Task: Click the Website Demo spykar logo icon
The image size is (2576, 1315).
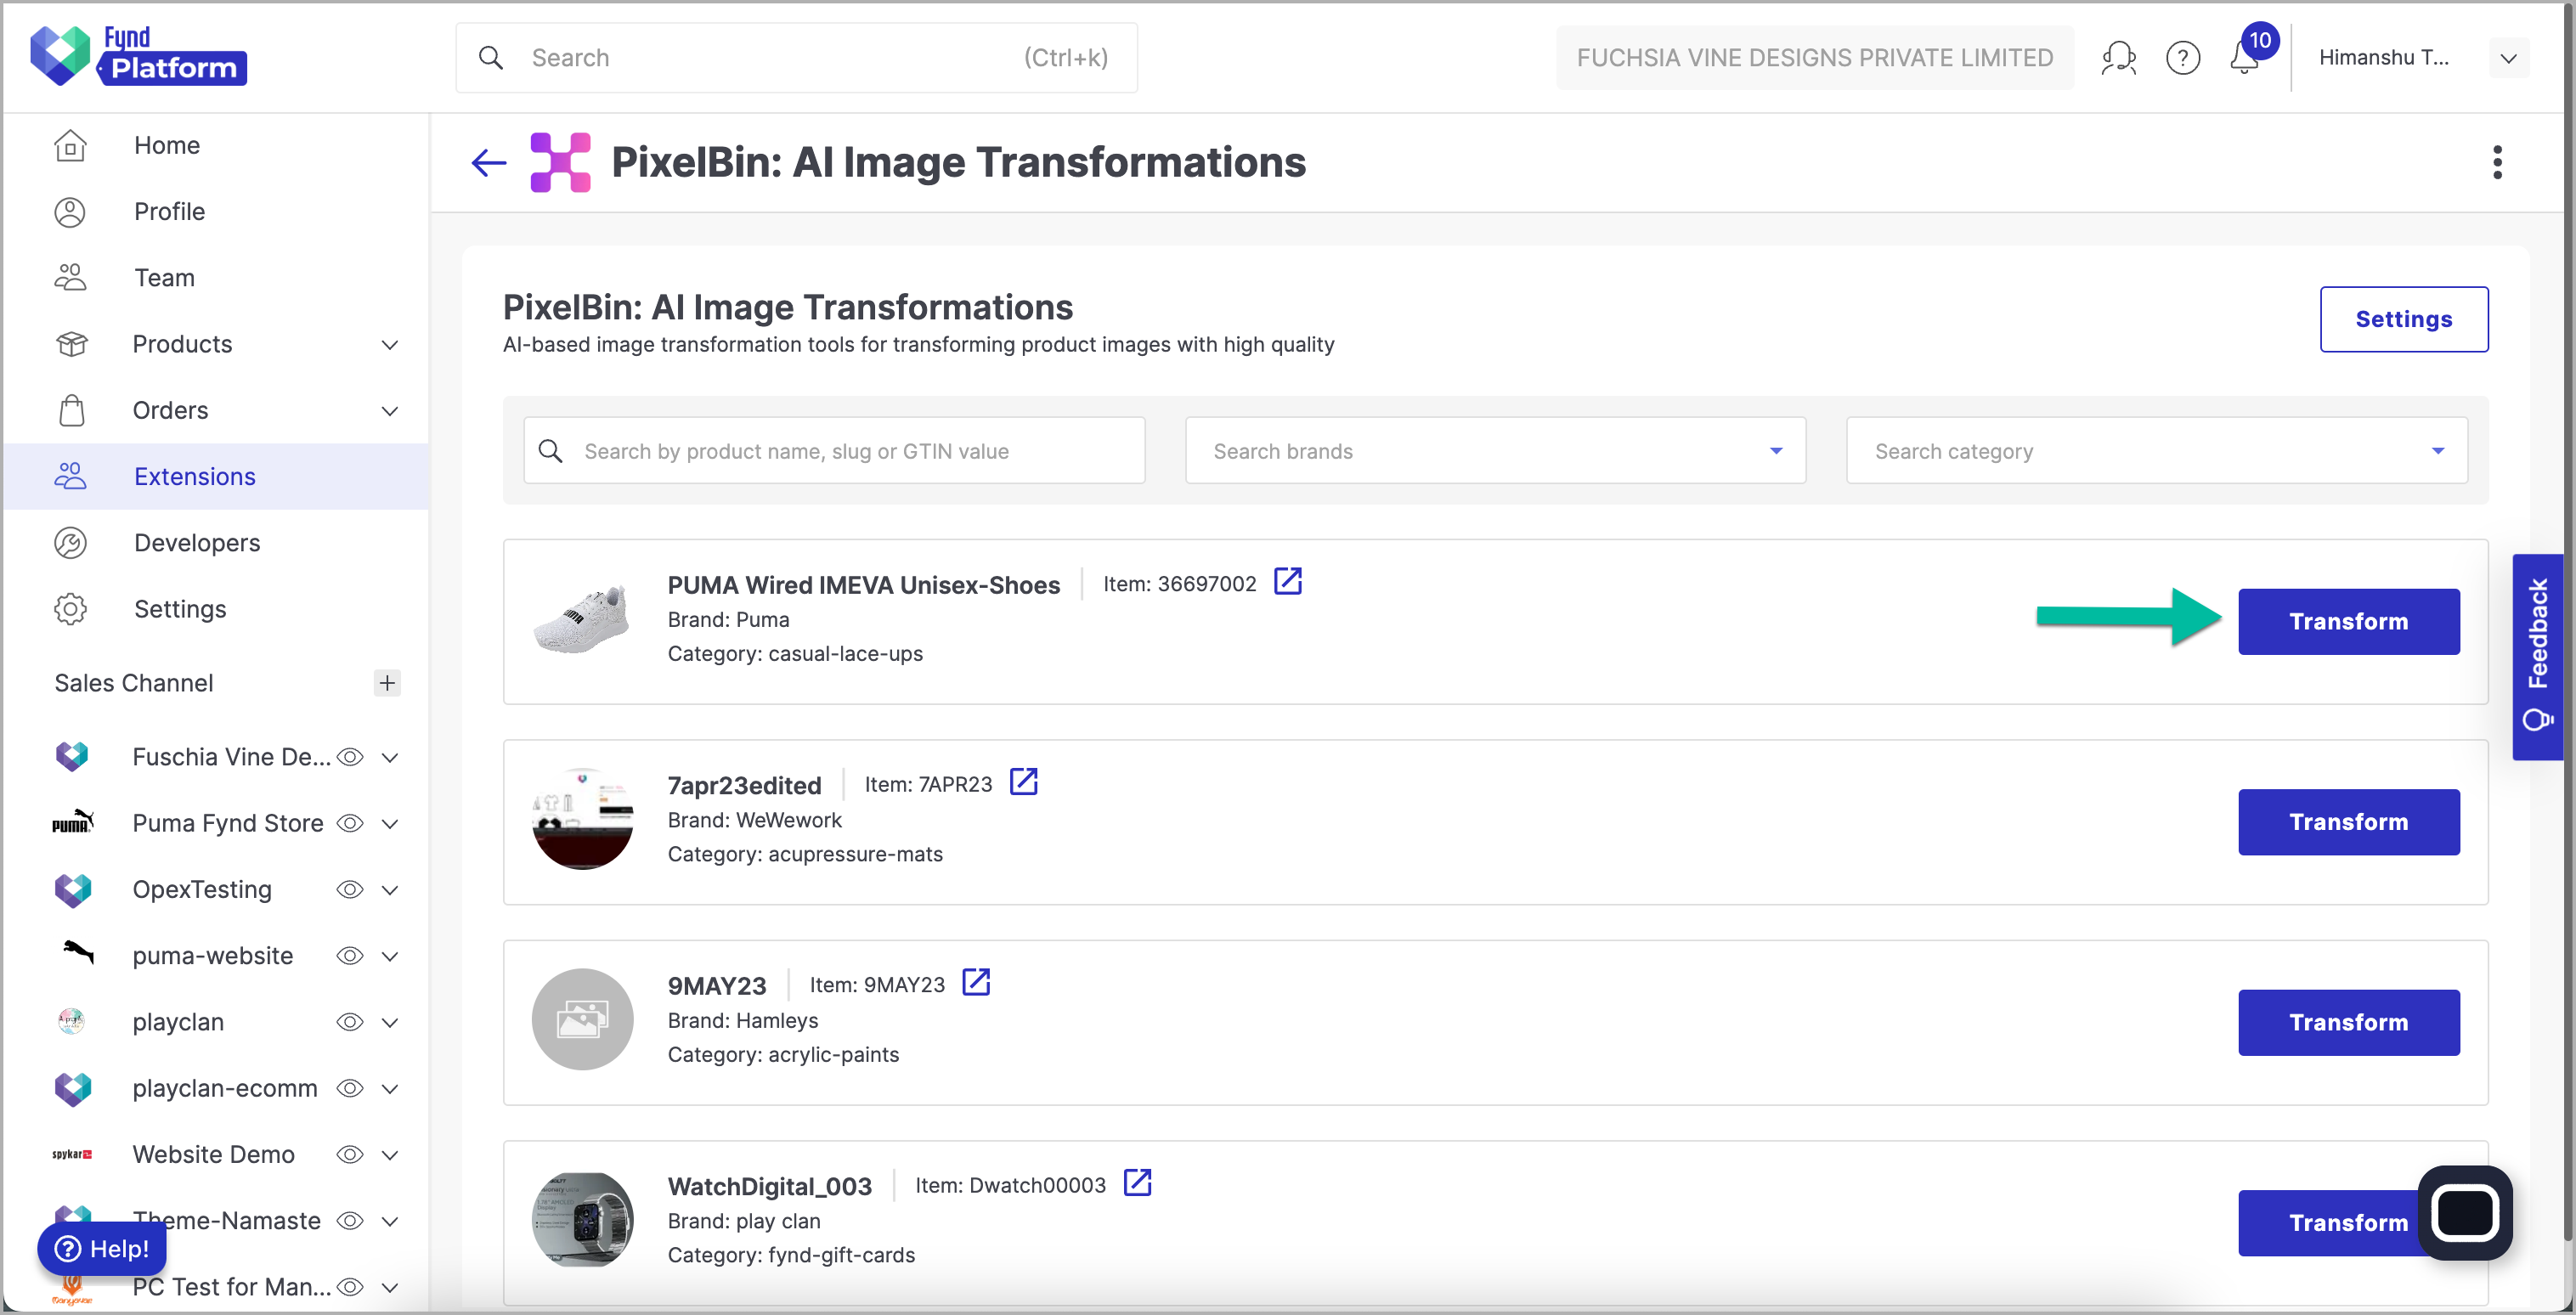Action: 72,1154
